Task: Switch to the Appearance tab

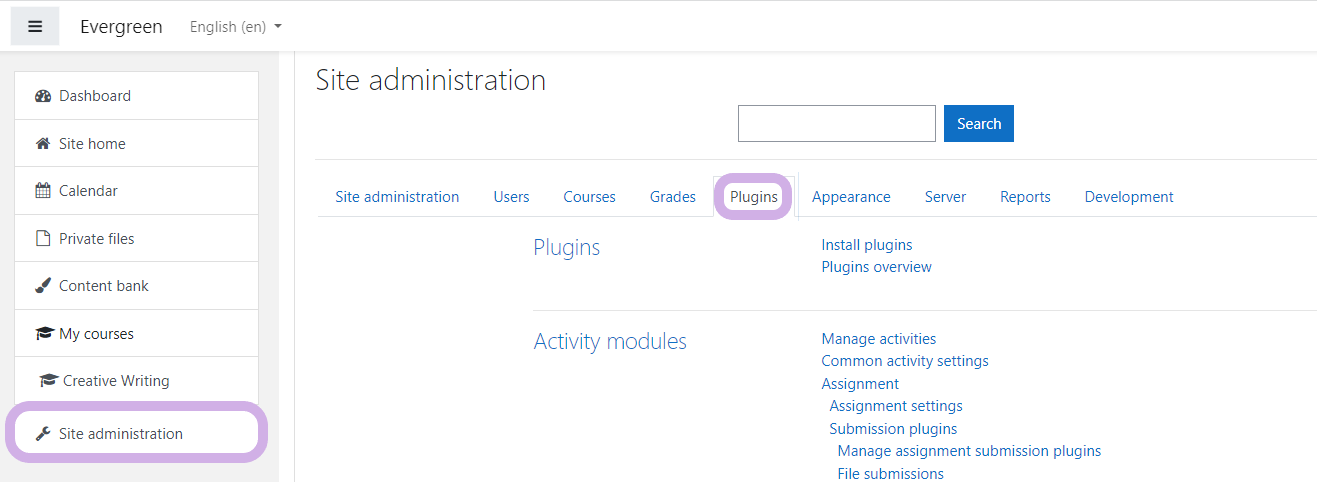Action: pyautogui.click(x=851, y=197)
